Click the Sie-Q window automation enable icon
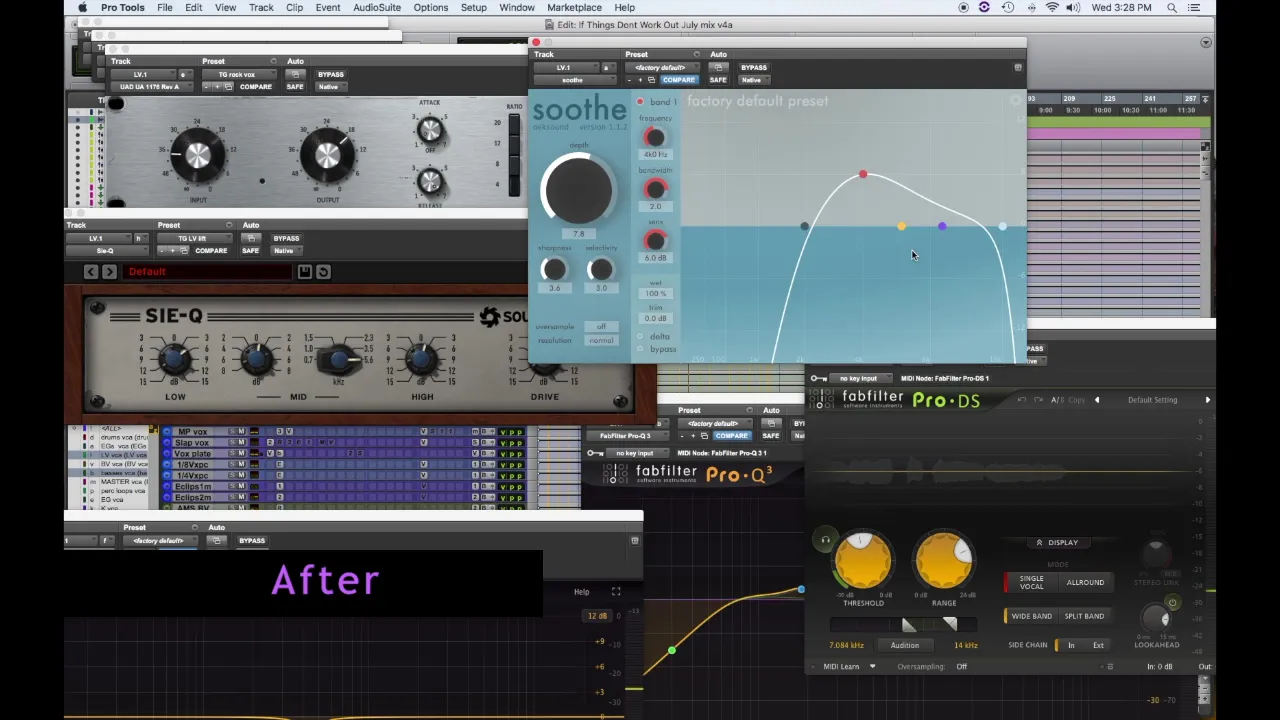This screenshot has height=720, width=1280. click(x=251, y=238)
